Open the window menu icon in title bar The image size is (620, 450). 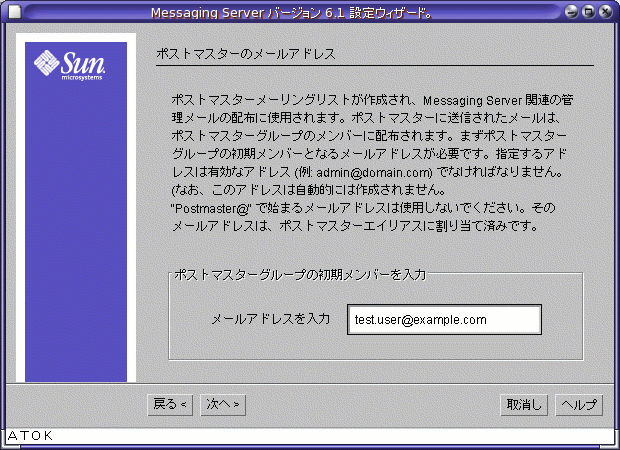[x=15, y=12]
